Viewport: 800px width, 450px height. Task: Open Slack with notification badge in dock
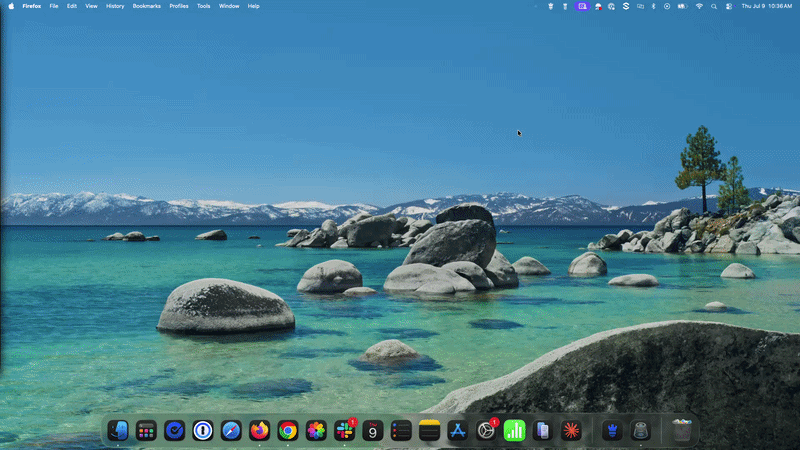coord(345,431)
